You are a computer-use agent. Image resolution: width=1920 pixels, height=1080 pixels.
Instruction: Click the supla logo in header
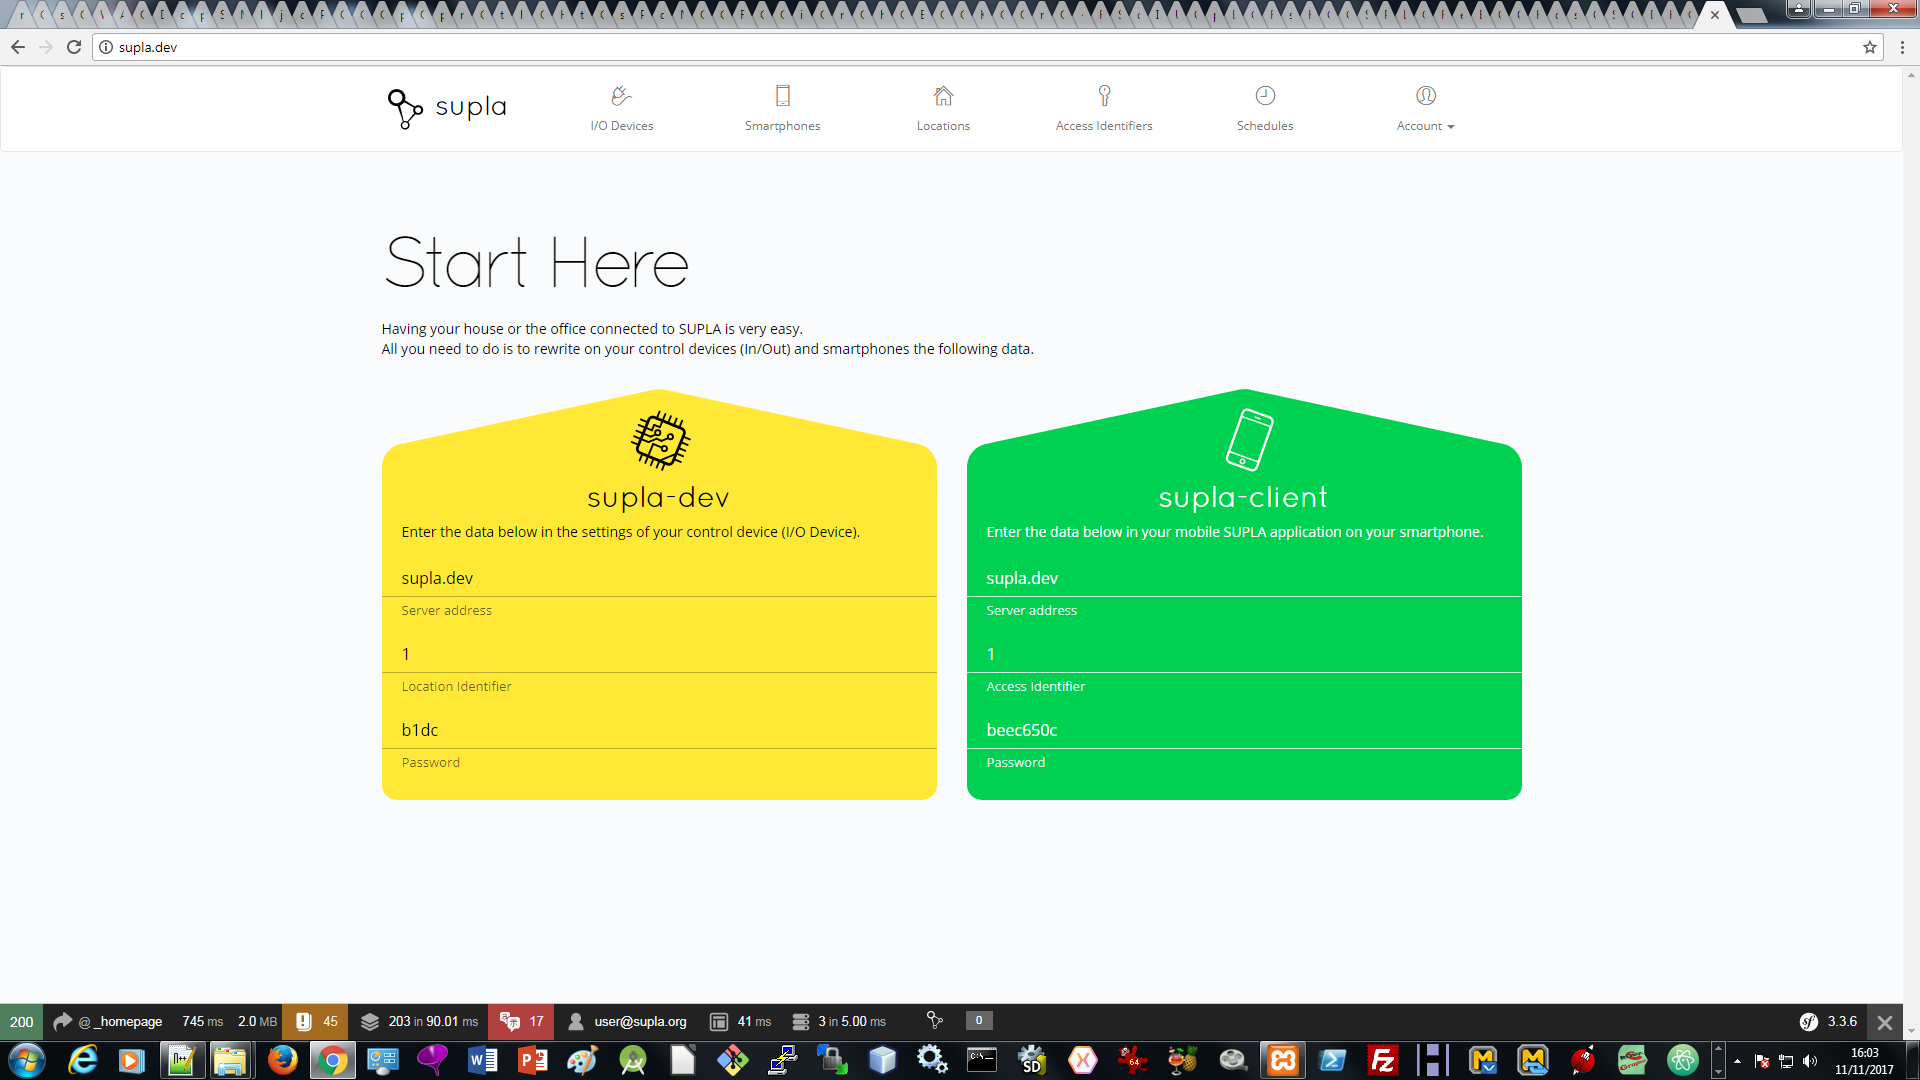click(x=447, y=108)
